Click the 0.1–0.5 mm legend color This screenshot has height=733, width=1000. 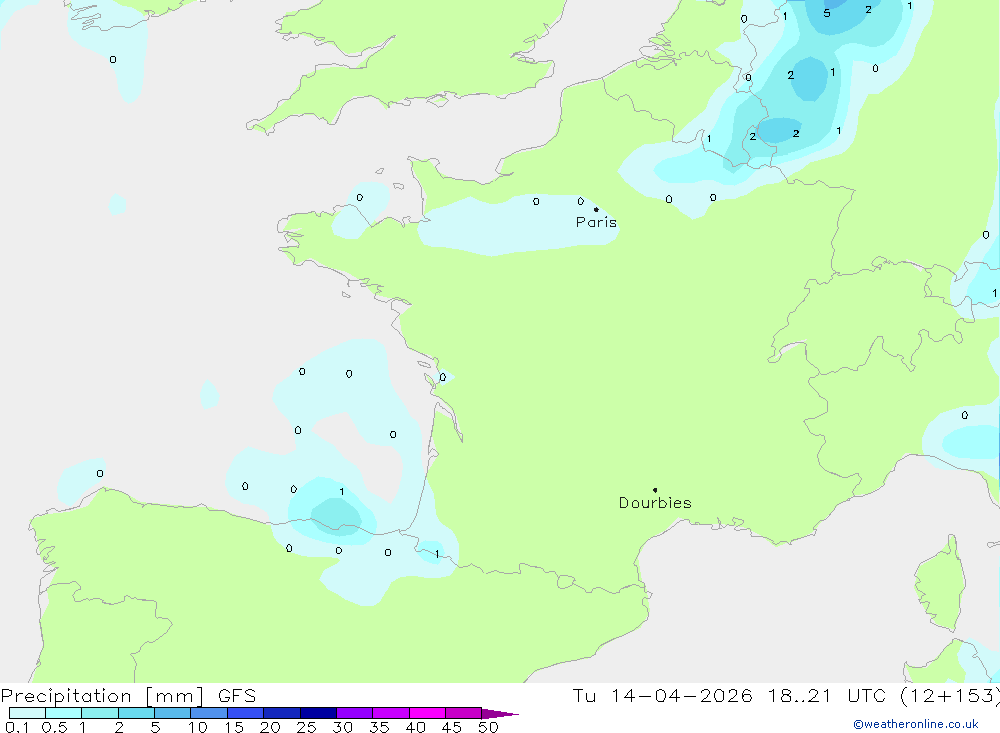(x=27, y=713)
